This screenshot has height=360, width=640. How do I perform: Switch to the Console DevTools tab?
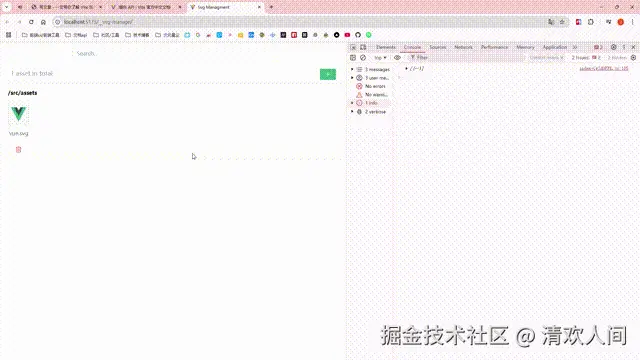[x=412, y=47]
